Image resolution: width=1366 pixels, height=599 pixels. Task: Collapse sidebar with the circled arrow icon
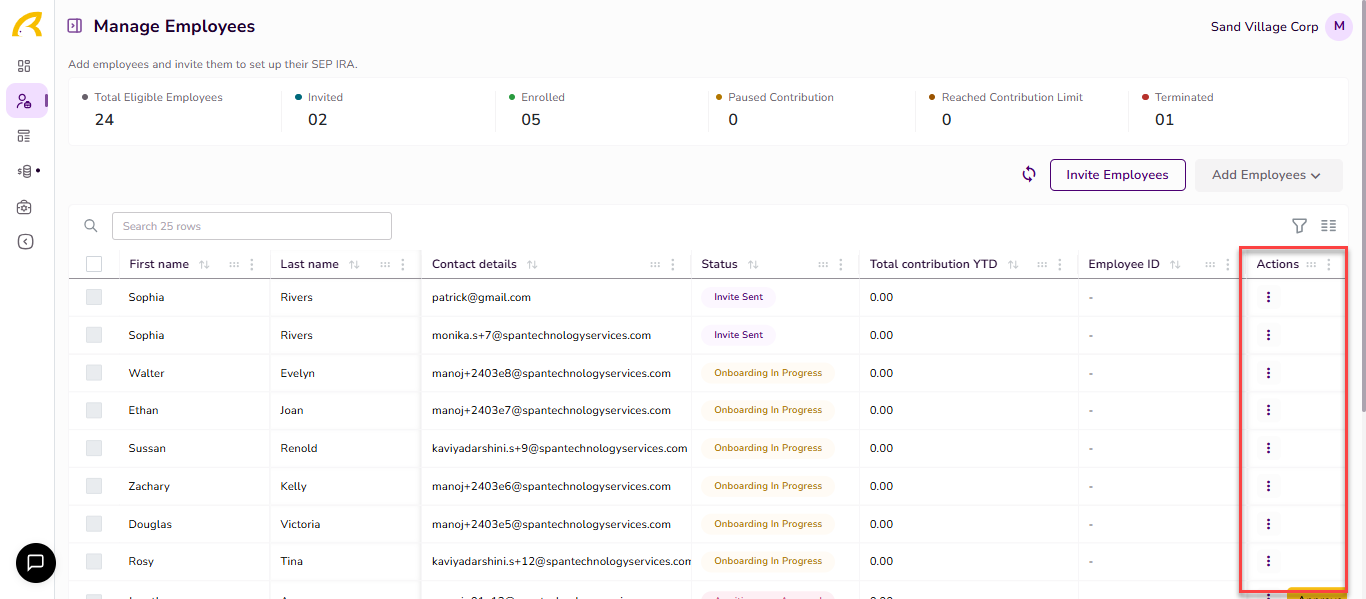26,241
